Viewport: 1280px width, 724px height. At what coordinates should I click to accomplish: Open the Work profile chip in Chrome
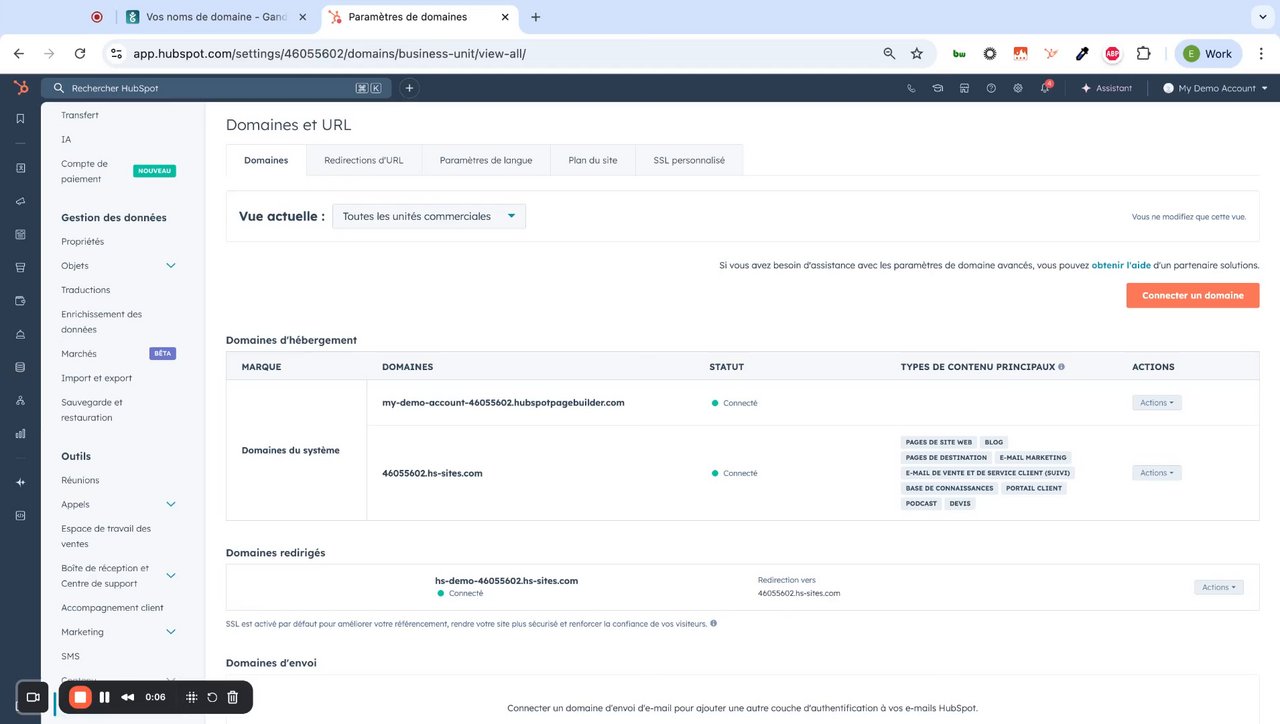click(1208, 54)
